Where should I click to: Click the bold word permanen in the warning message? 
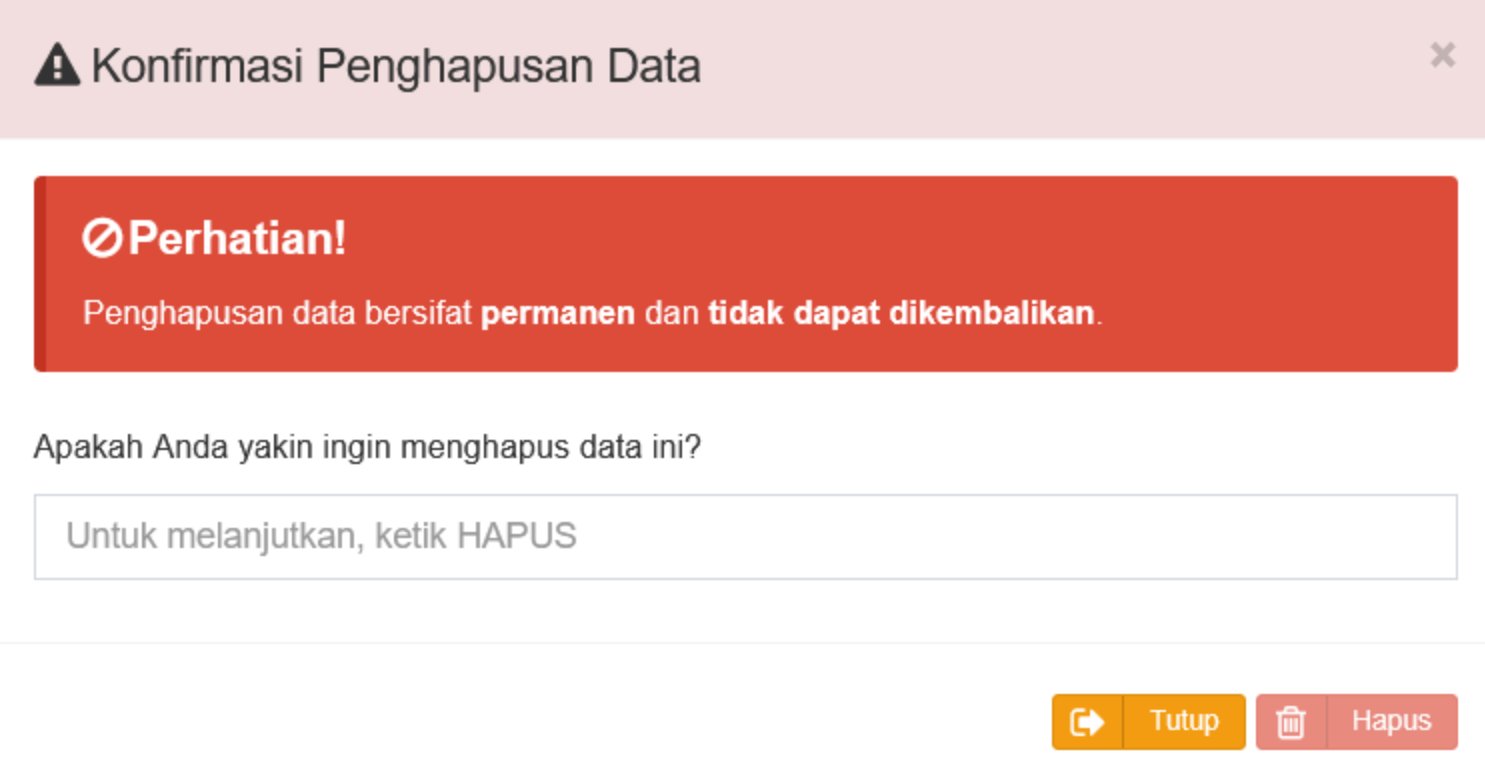(556, 313)
